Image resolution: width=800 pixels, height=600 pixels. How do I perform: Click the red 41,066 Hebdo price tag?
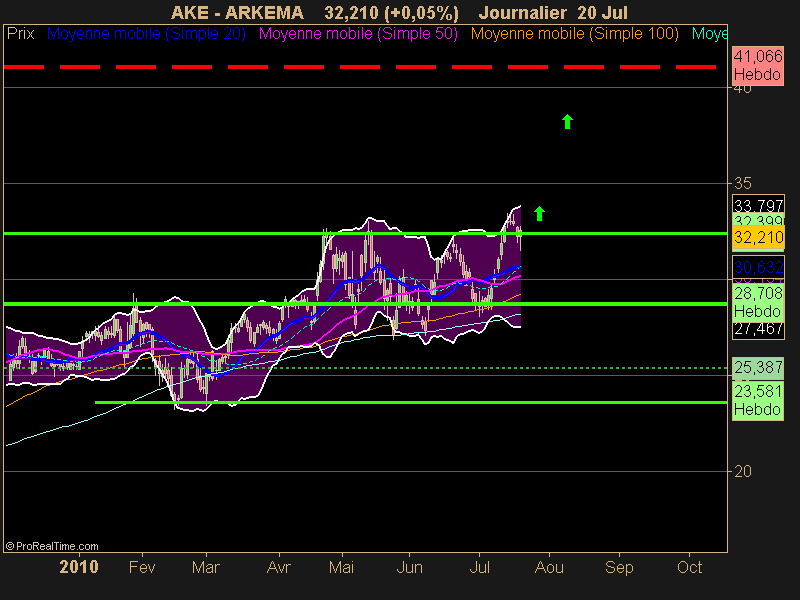[x=758, y=65]
